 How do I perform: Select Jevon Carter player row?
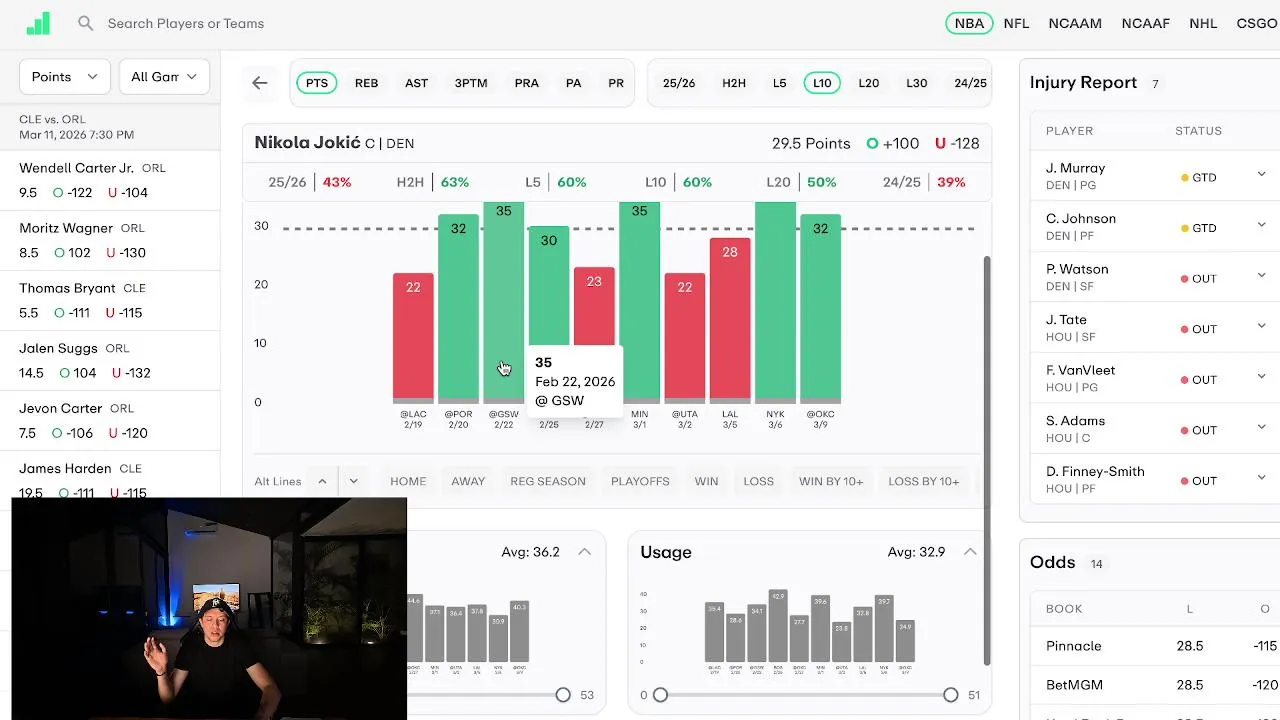tap(110, 420)
